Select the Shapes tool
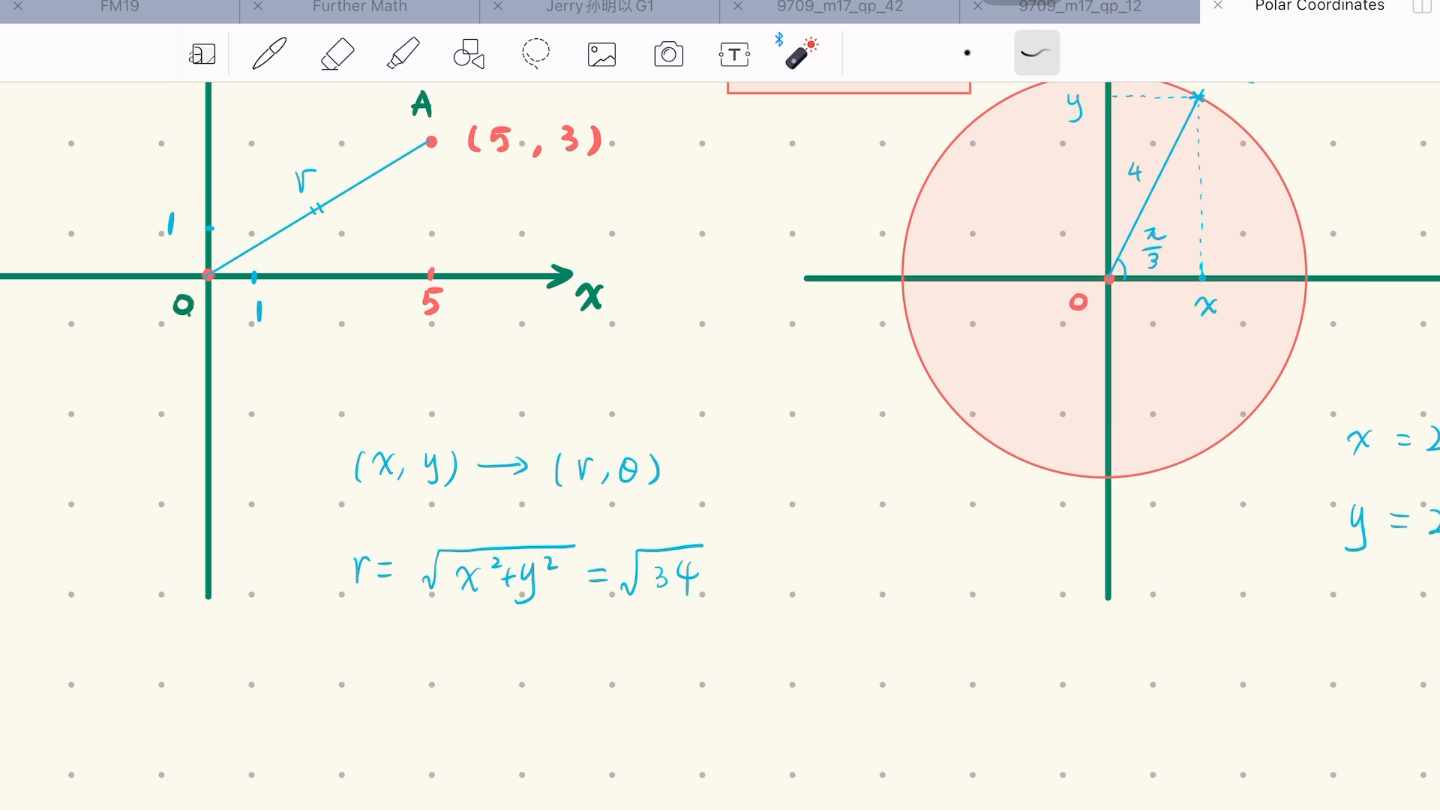Screen dimensions: 1440x810 click(469, 54)
